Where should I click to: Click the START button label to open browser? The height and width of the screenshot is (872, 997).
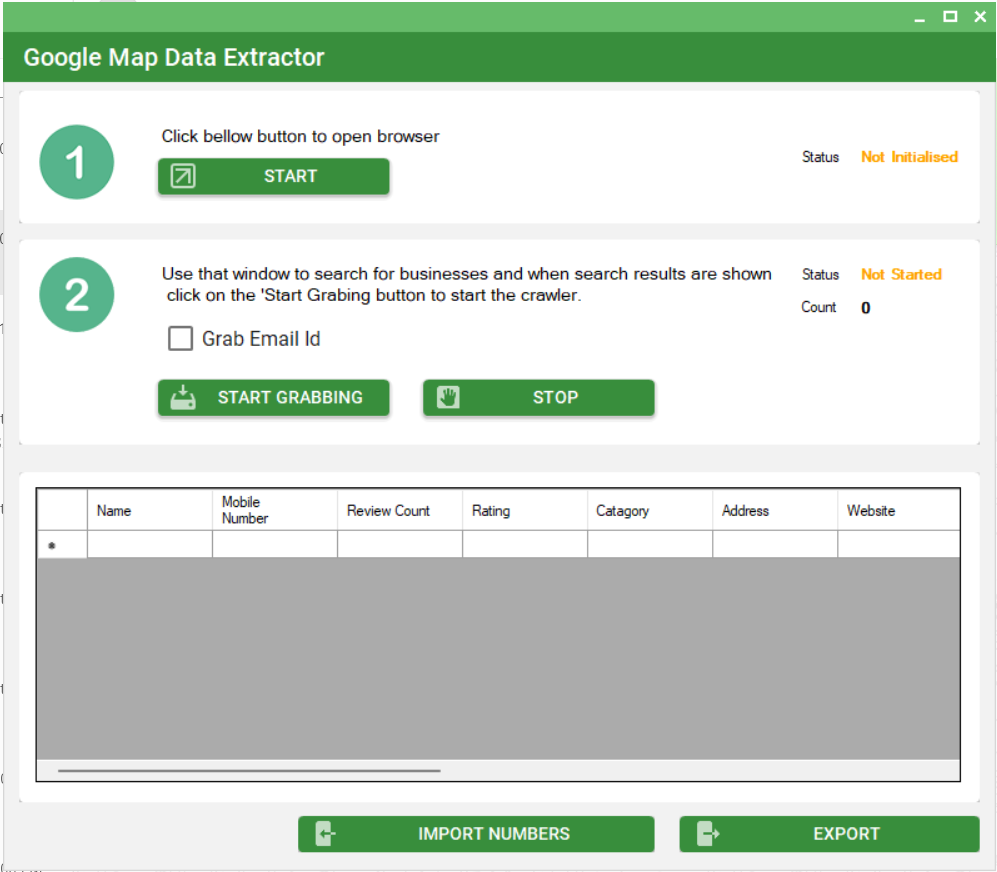tap(291, 176)
